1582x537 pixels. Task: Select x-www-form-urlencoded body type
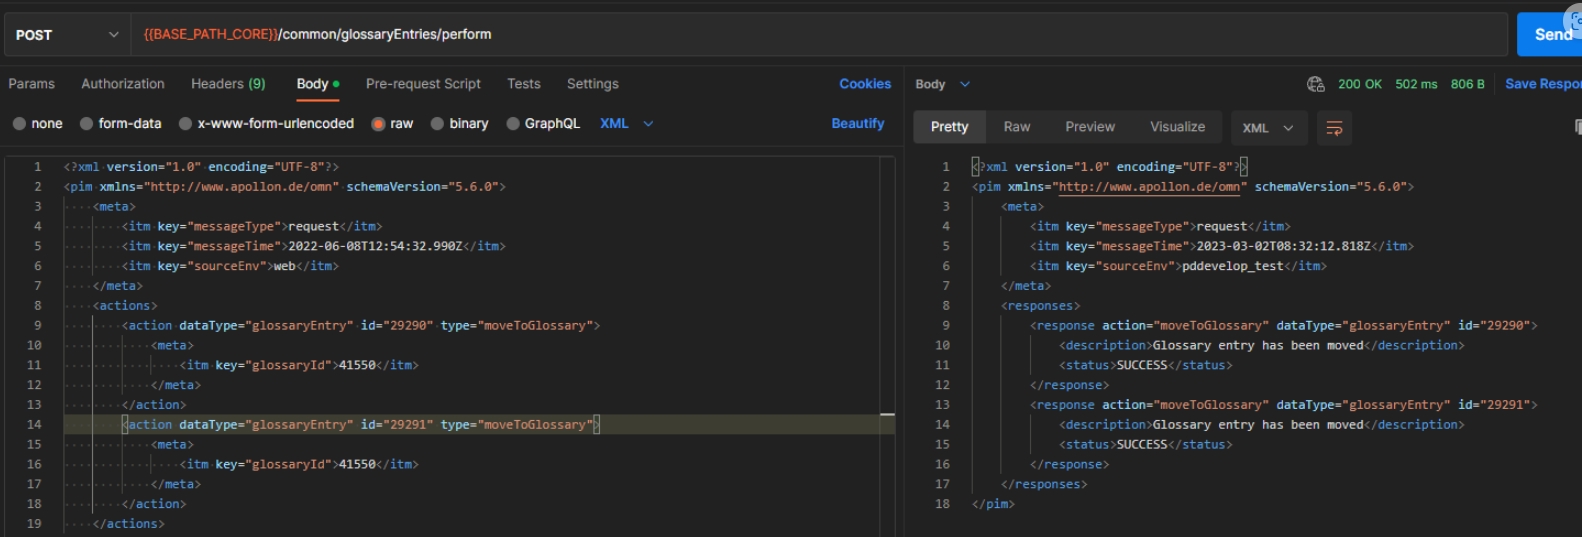coord(185,124)
